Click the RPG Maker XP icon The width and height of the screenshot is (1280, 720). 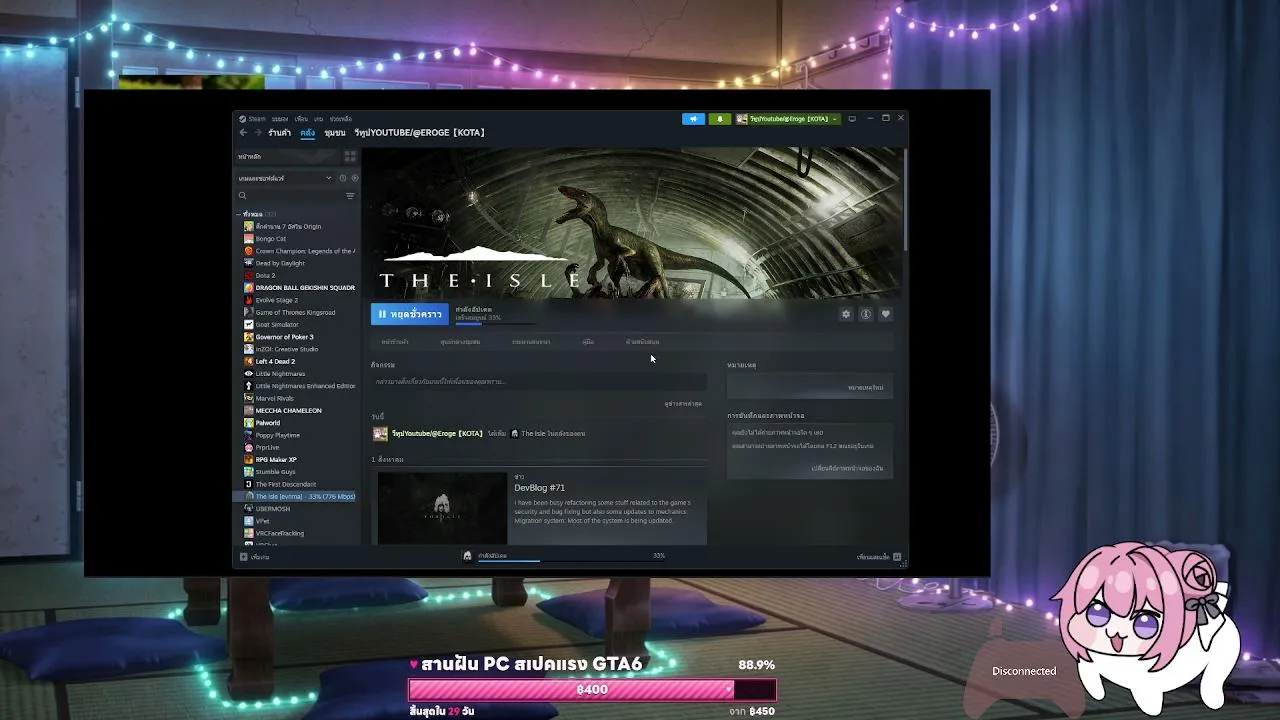249,460
